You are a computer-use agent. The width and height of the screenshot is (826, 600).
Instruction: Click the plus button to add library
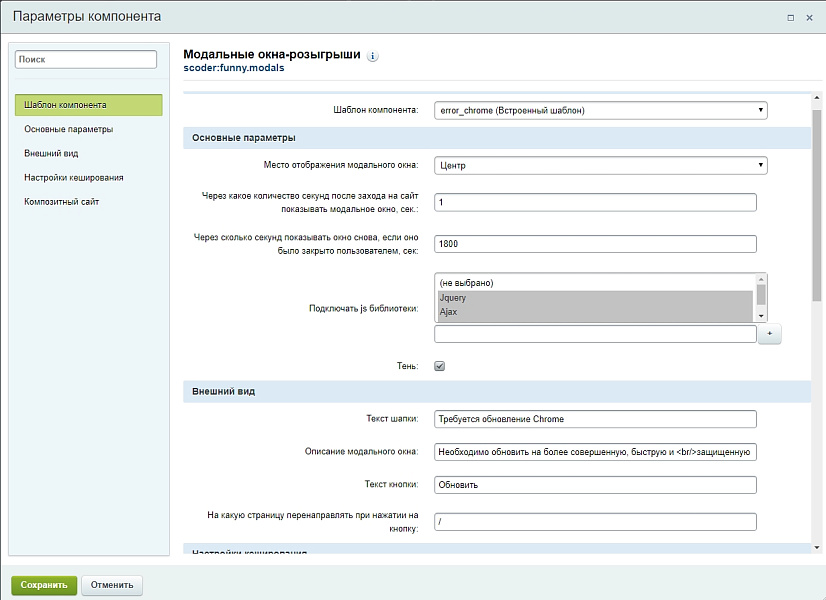[768, 335]
